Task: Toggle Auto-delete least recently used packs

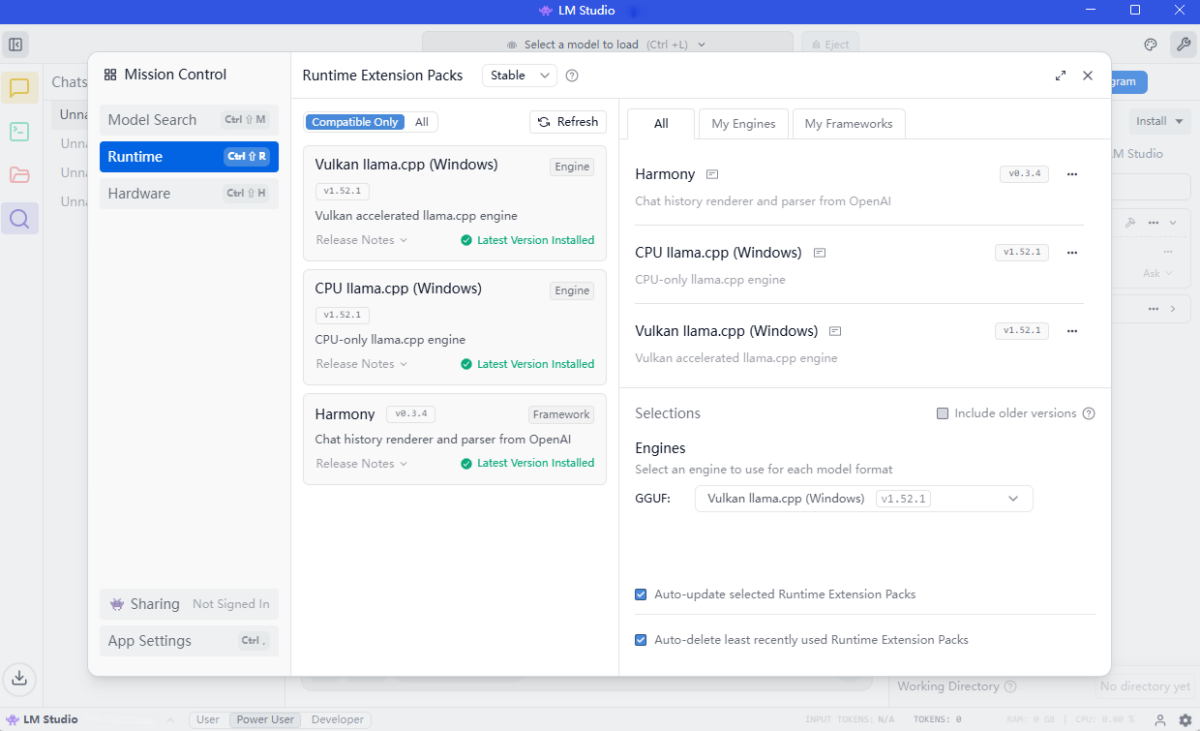Action: tap(641, 640)
